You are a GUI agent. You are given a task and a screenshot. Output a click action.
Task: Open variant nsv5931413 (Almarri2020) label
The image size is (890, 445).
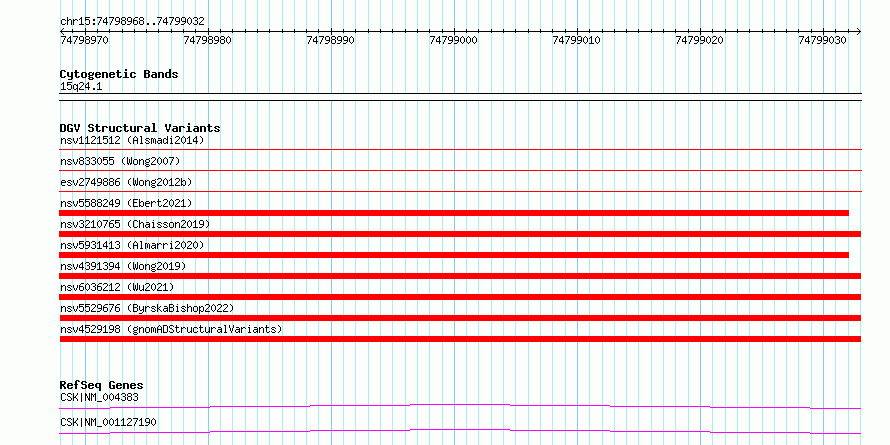click(132, 245)
